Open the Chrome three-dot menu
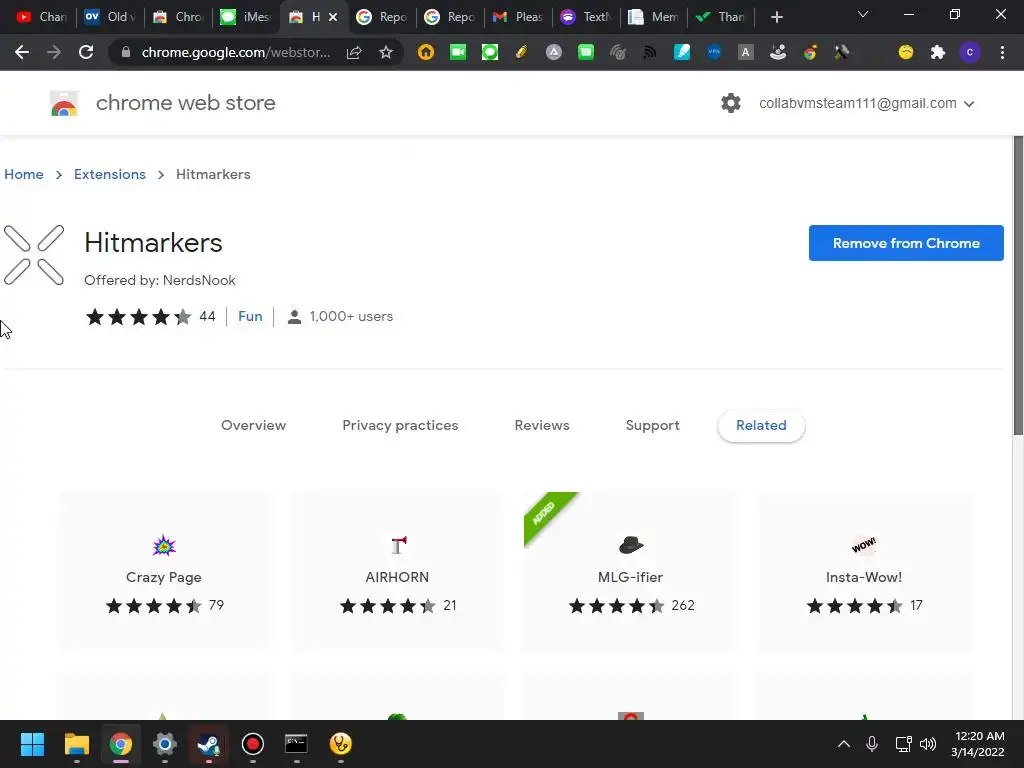Viewport: 1024px width, 768px height. [1002, 52]
